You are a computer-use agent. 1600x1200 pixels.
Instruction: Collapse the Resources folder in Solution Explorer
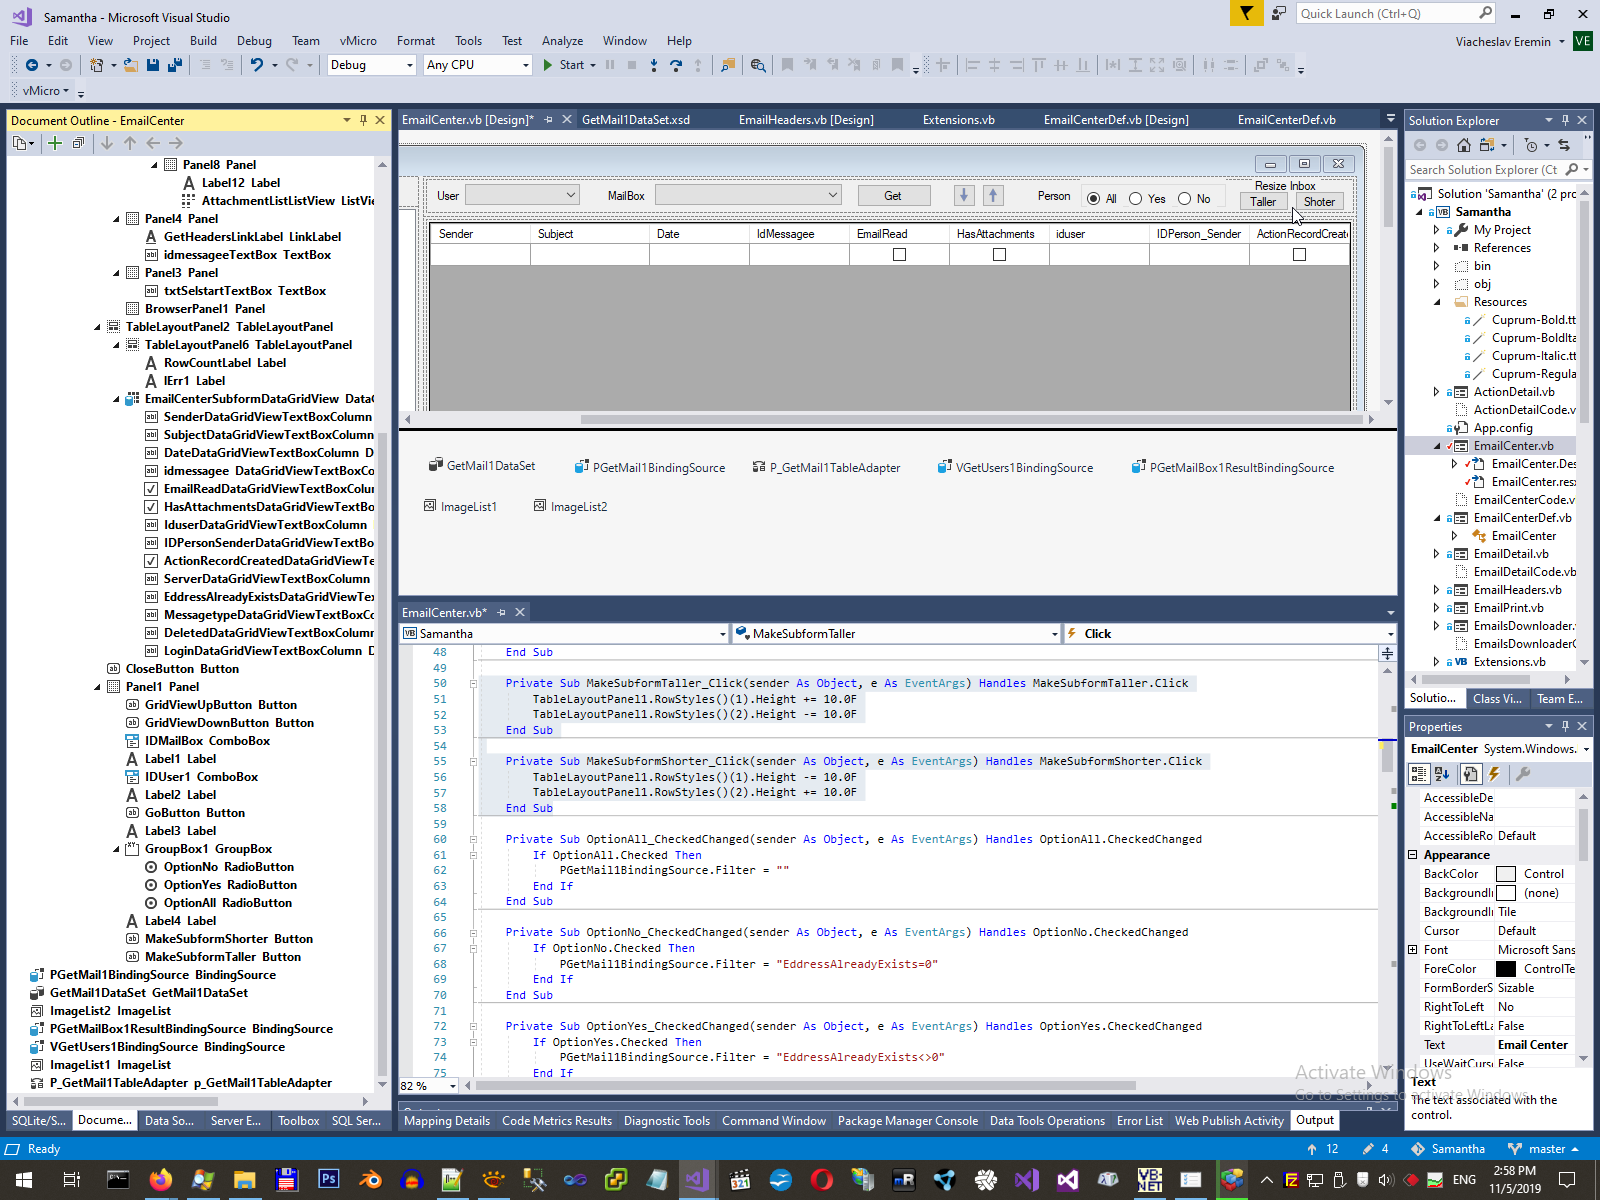(x=1437, y=302)
